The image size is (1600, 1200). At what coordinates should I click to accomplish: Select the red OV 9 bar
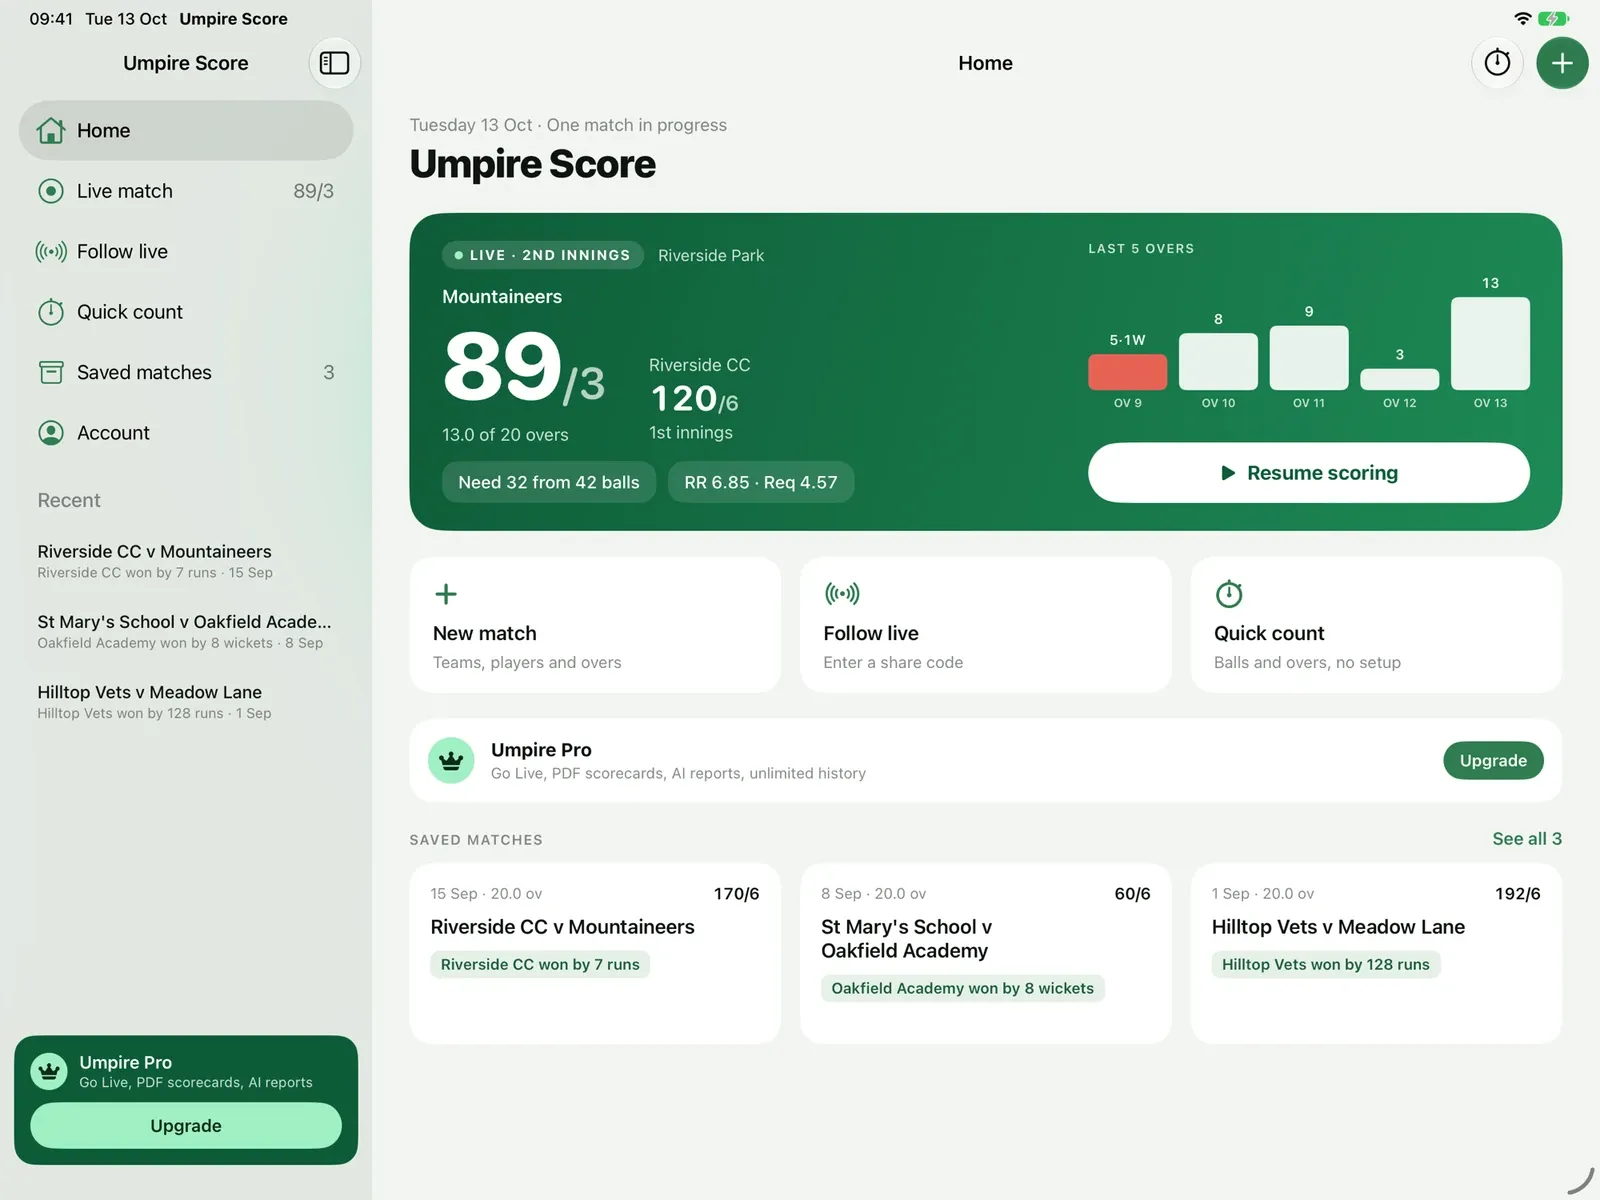click(x=1127, y=372)
